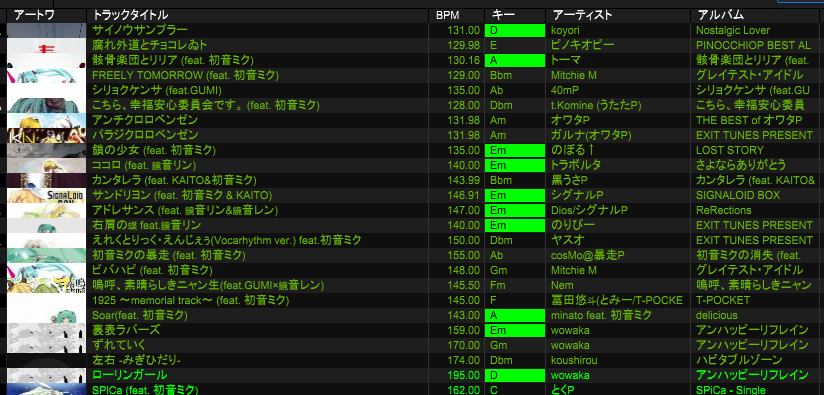The height and width of the screenshot is (395, 824).
Task: Click track title アドレサンス
Action: (185, 210)
